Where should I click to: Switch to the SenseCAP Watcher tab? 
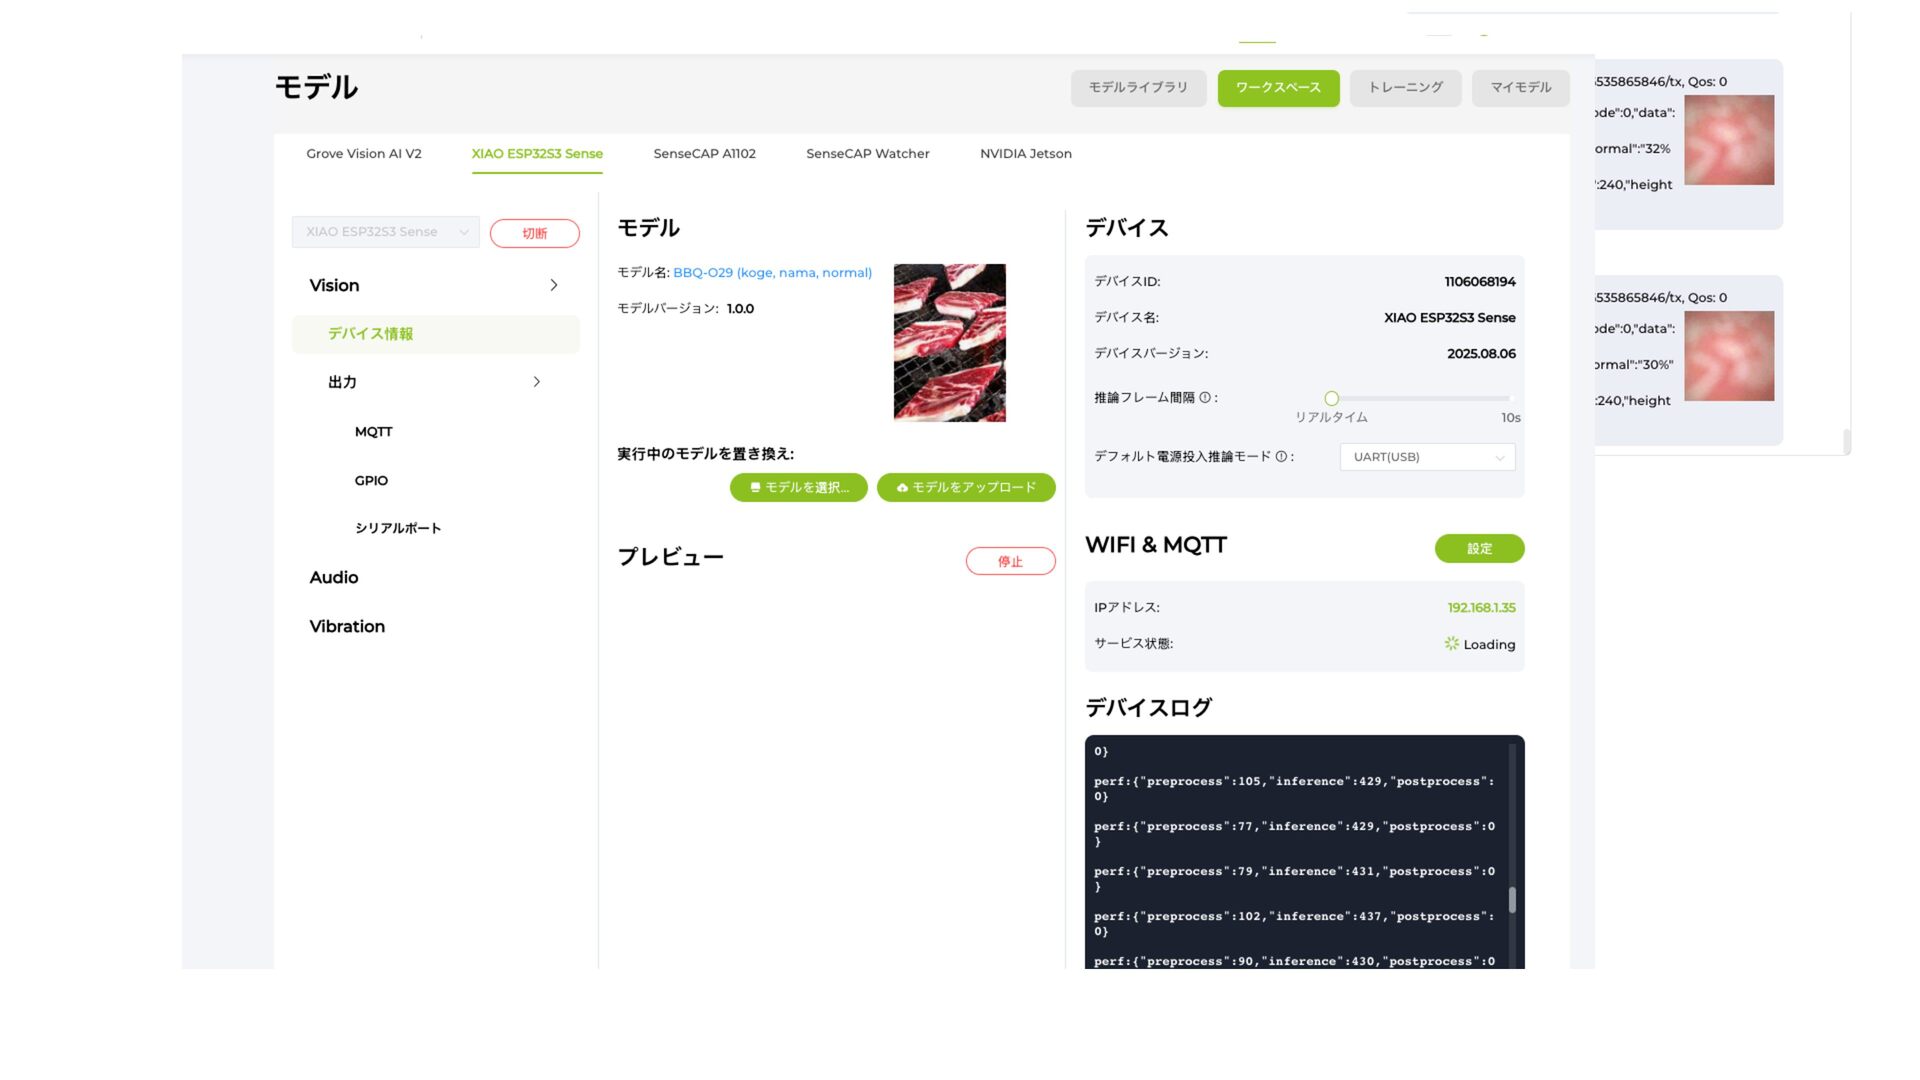[x=867, y=154]
